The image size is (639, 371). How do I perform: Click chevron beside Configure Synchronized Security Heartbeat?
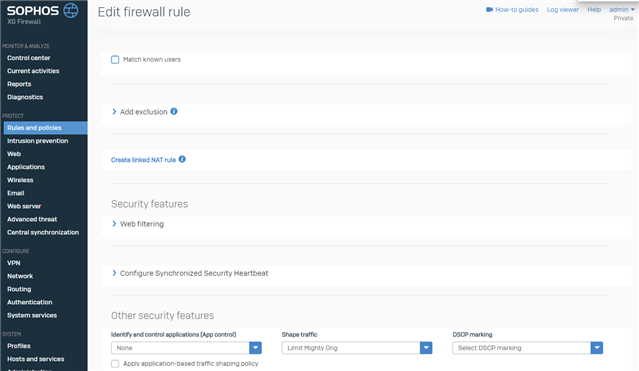[x=114, y=273]
